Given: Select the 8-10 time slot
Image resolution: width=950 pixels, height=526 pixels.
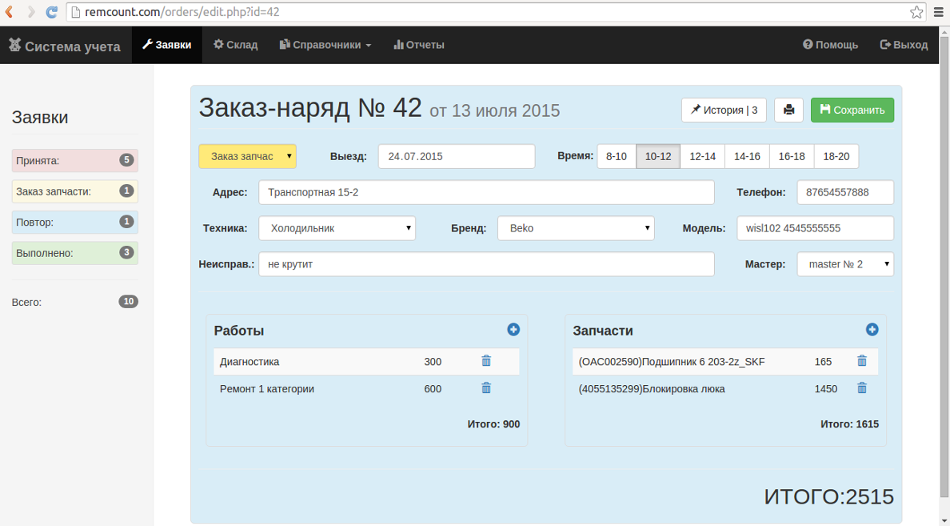Looking at the screenshot, I should [x=616, y=156].
